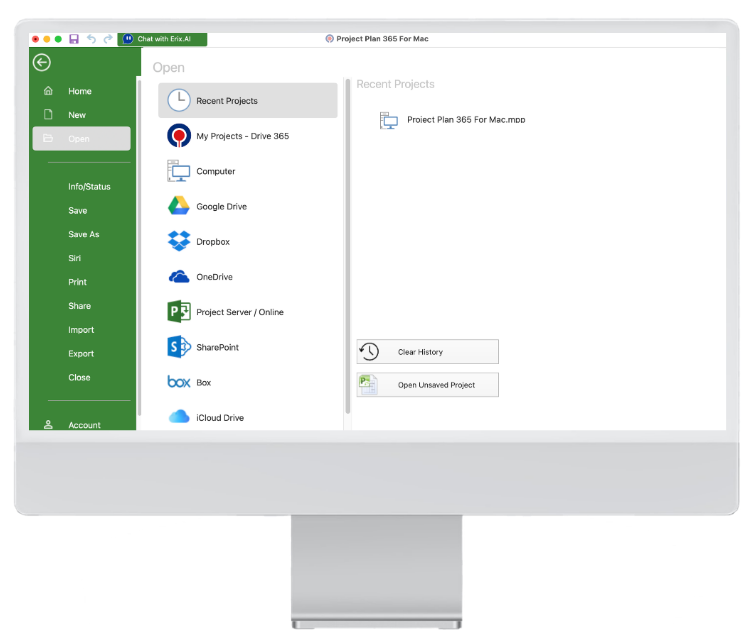756x630 pixels.
Task: Open the Account page
Action: 84,425
